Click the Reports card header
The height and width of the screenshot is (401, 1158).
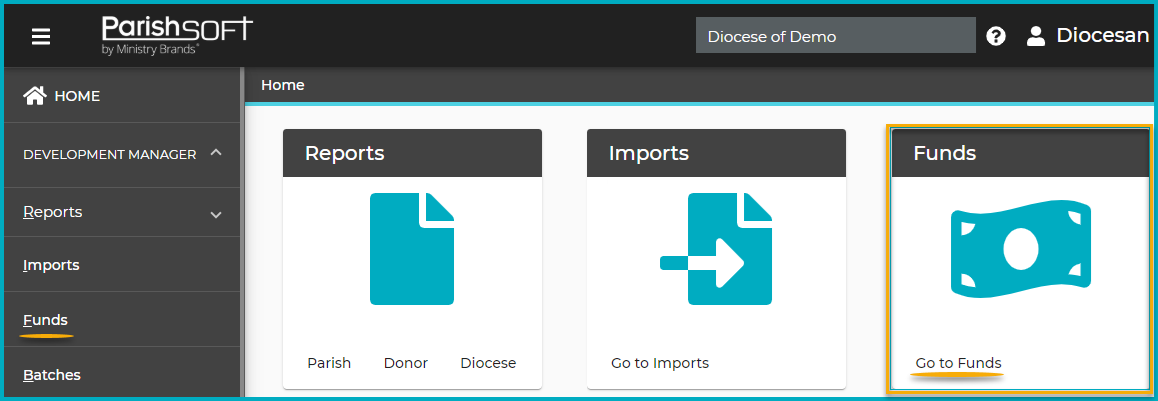(x=412, y=153)
